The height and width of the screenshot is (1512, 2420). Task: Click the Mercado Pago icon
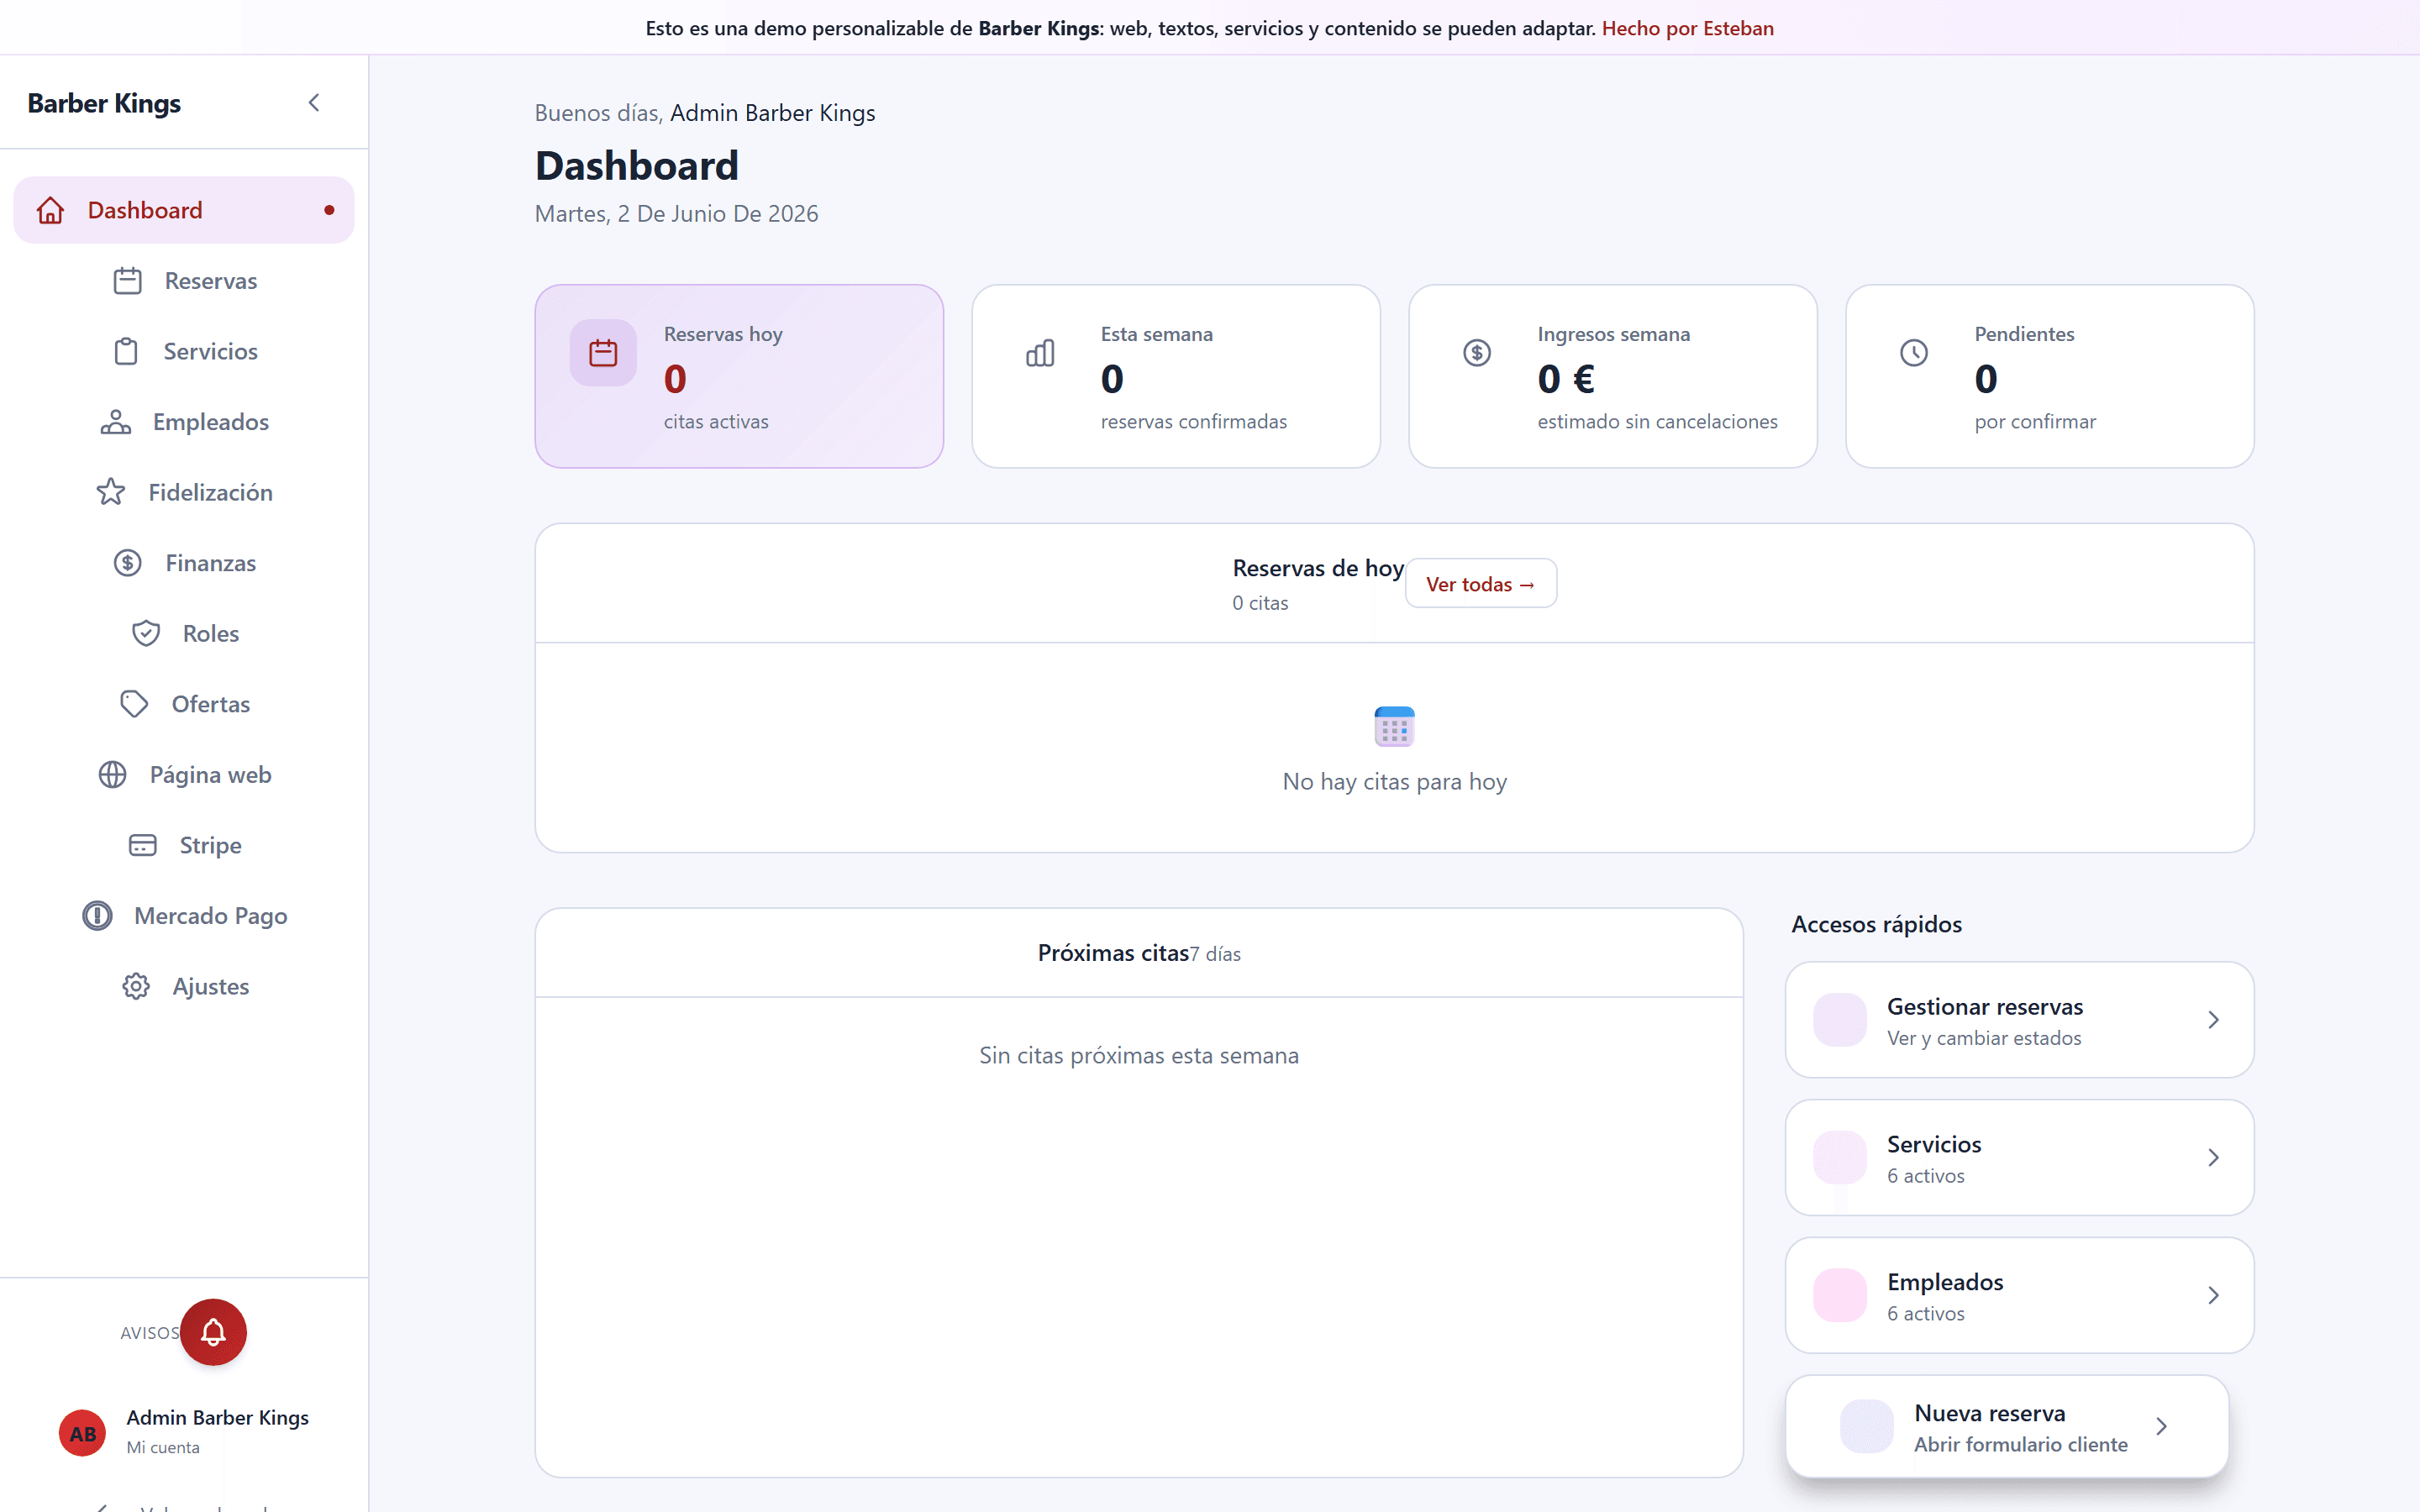(97, 916)
